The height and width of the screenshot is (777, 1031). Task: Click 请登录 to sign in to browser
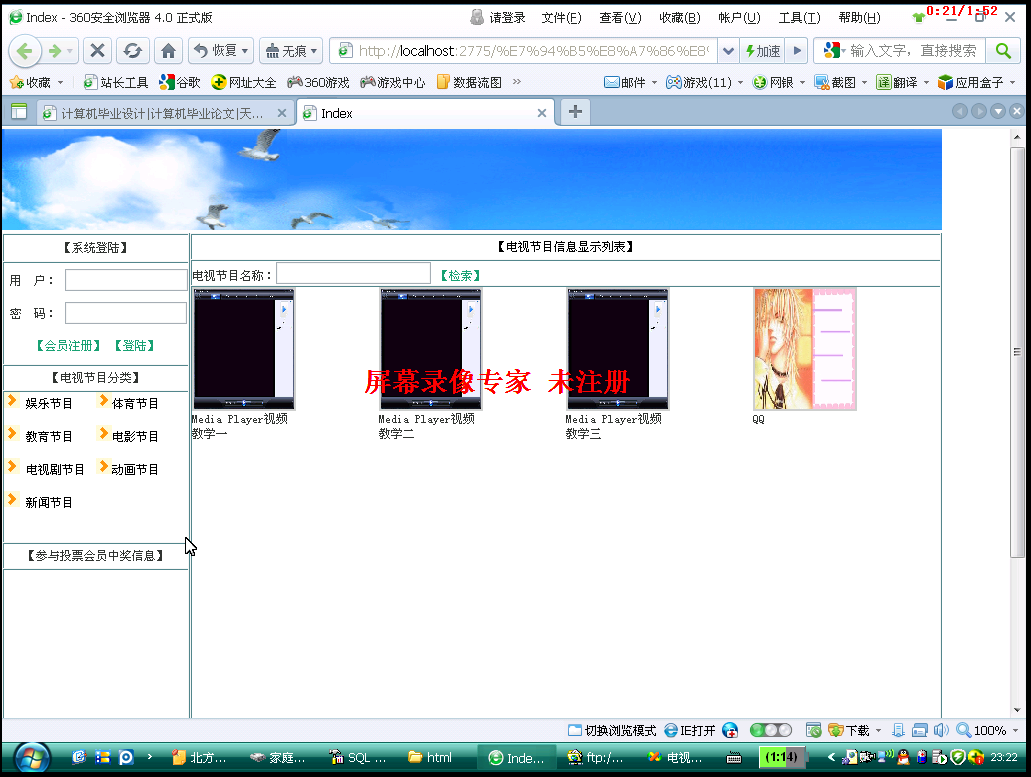[498, 18]
